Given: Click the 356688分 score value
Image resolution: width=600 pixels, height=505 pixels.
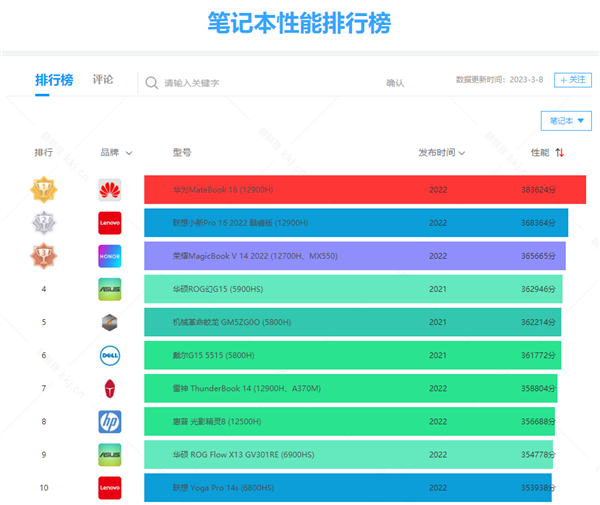Looking at the screenshot, I should pos(538,421).
